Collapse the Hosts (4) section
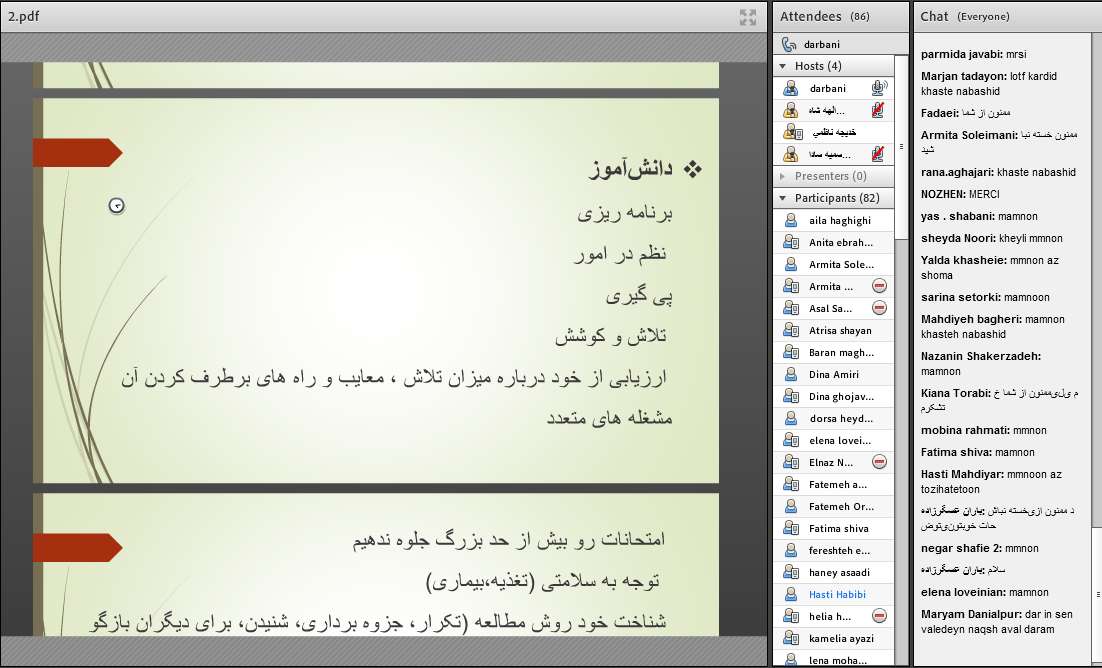This screenshot has width=1102, height=668. tap(783, 66)
